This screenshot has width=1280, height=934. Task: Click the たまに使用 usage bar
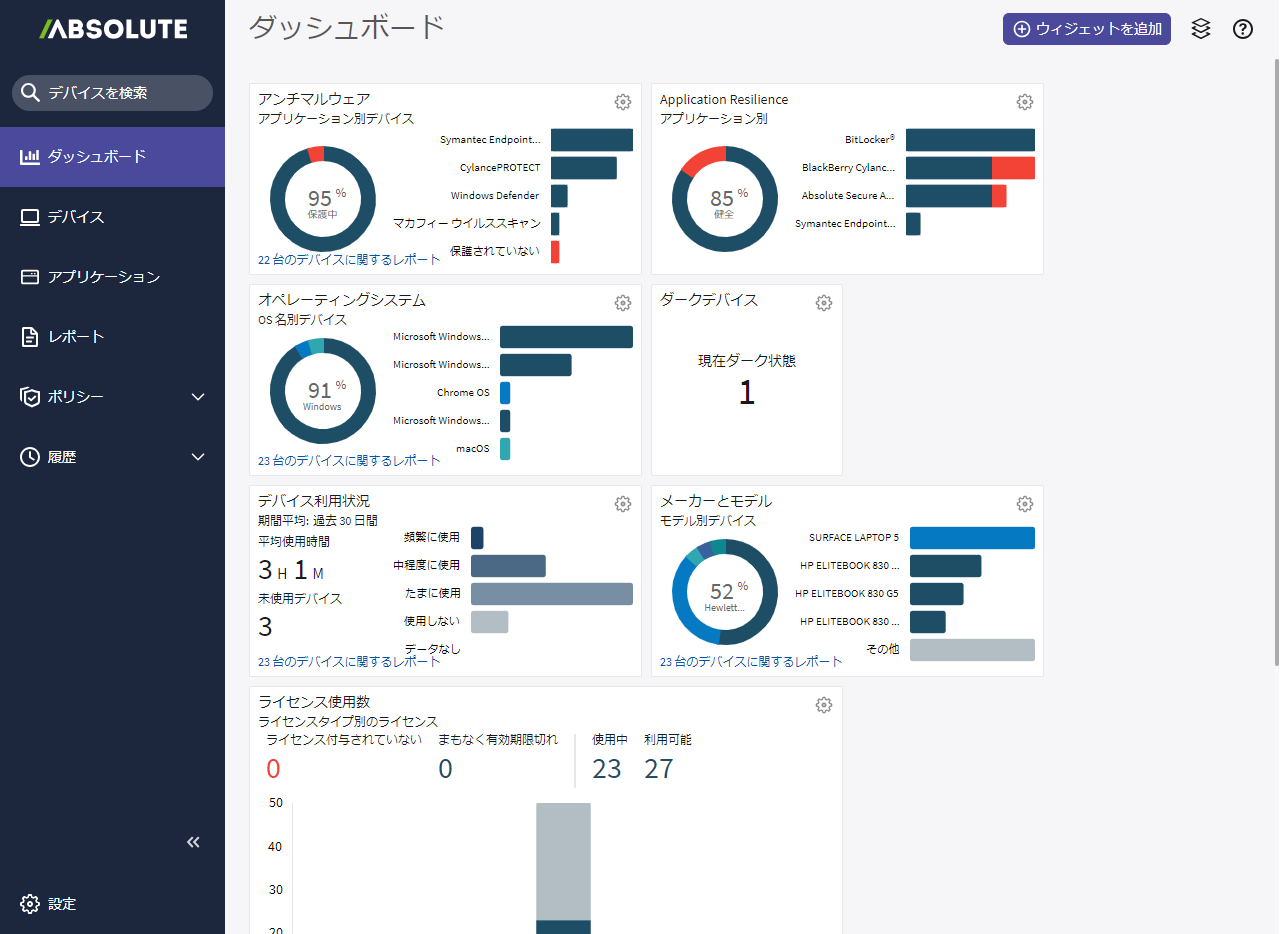(x=552, y=594)
